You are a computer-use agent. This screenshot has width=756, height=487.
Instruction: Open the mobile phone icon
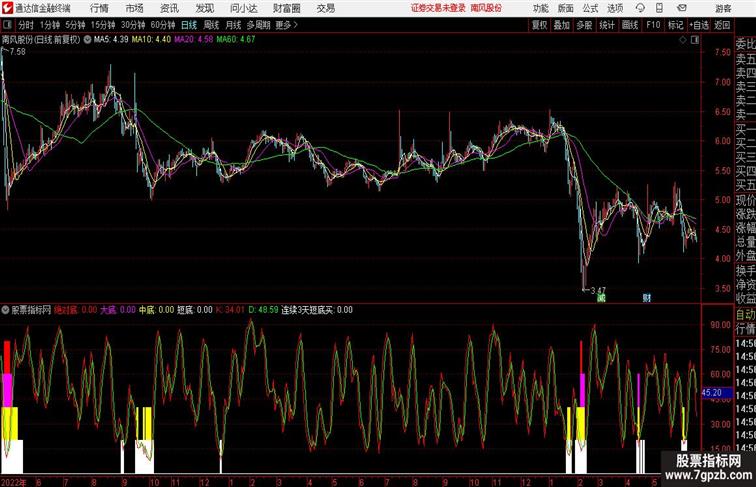659,8
